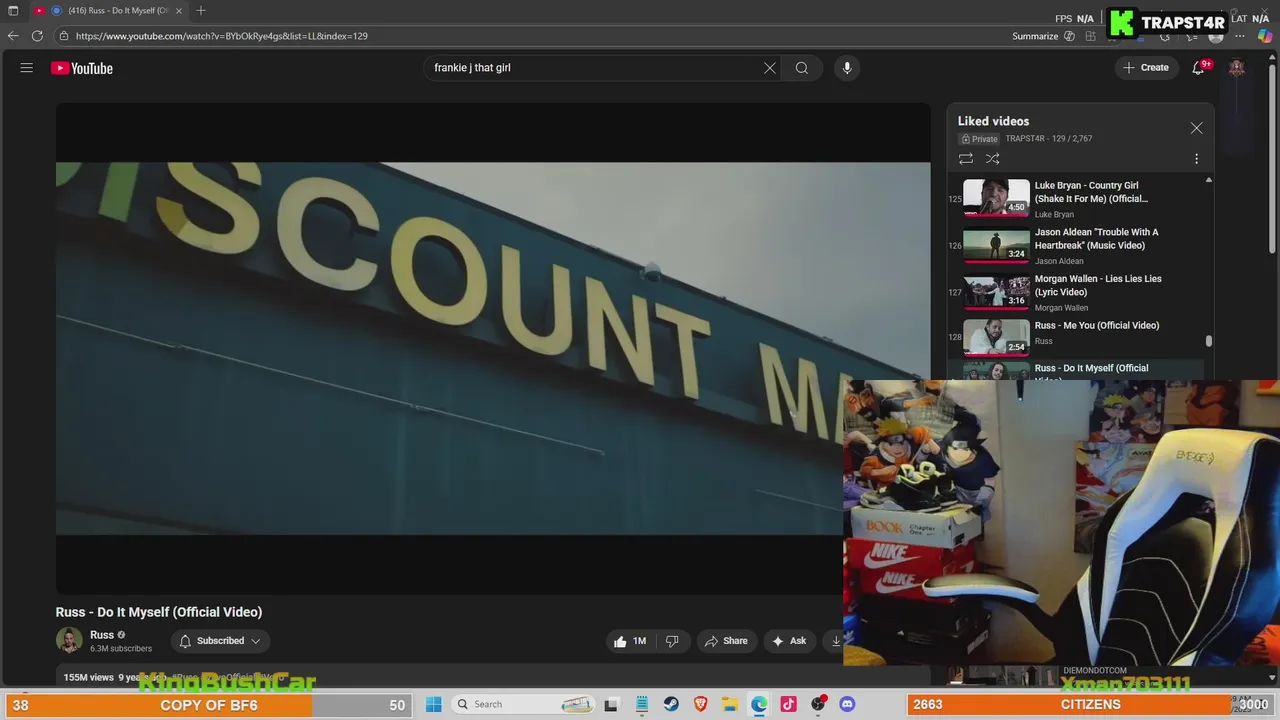This screenshot has width=1280, height=720.
Task: Open Steam from the taskbar
Action: point(671,704)
